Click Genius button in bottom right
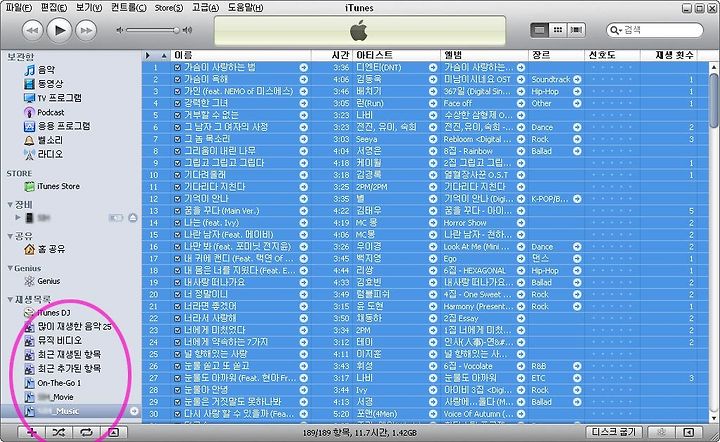Viewport: 720px width, 442px height. click(662, 432)
